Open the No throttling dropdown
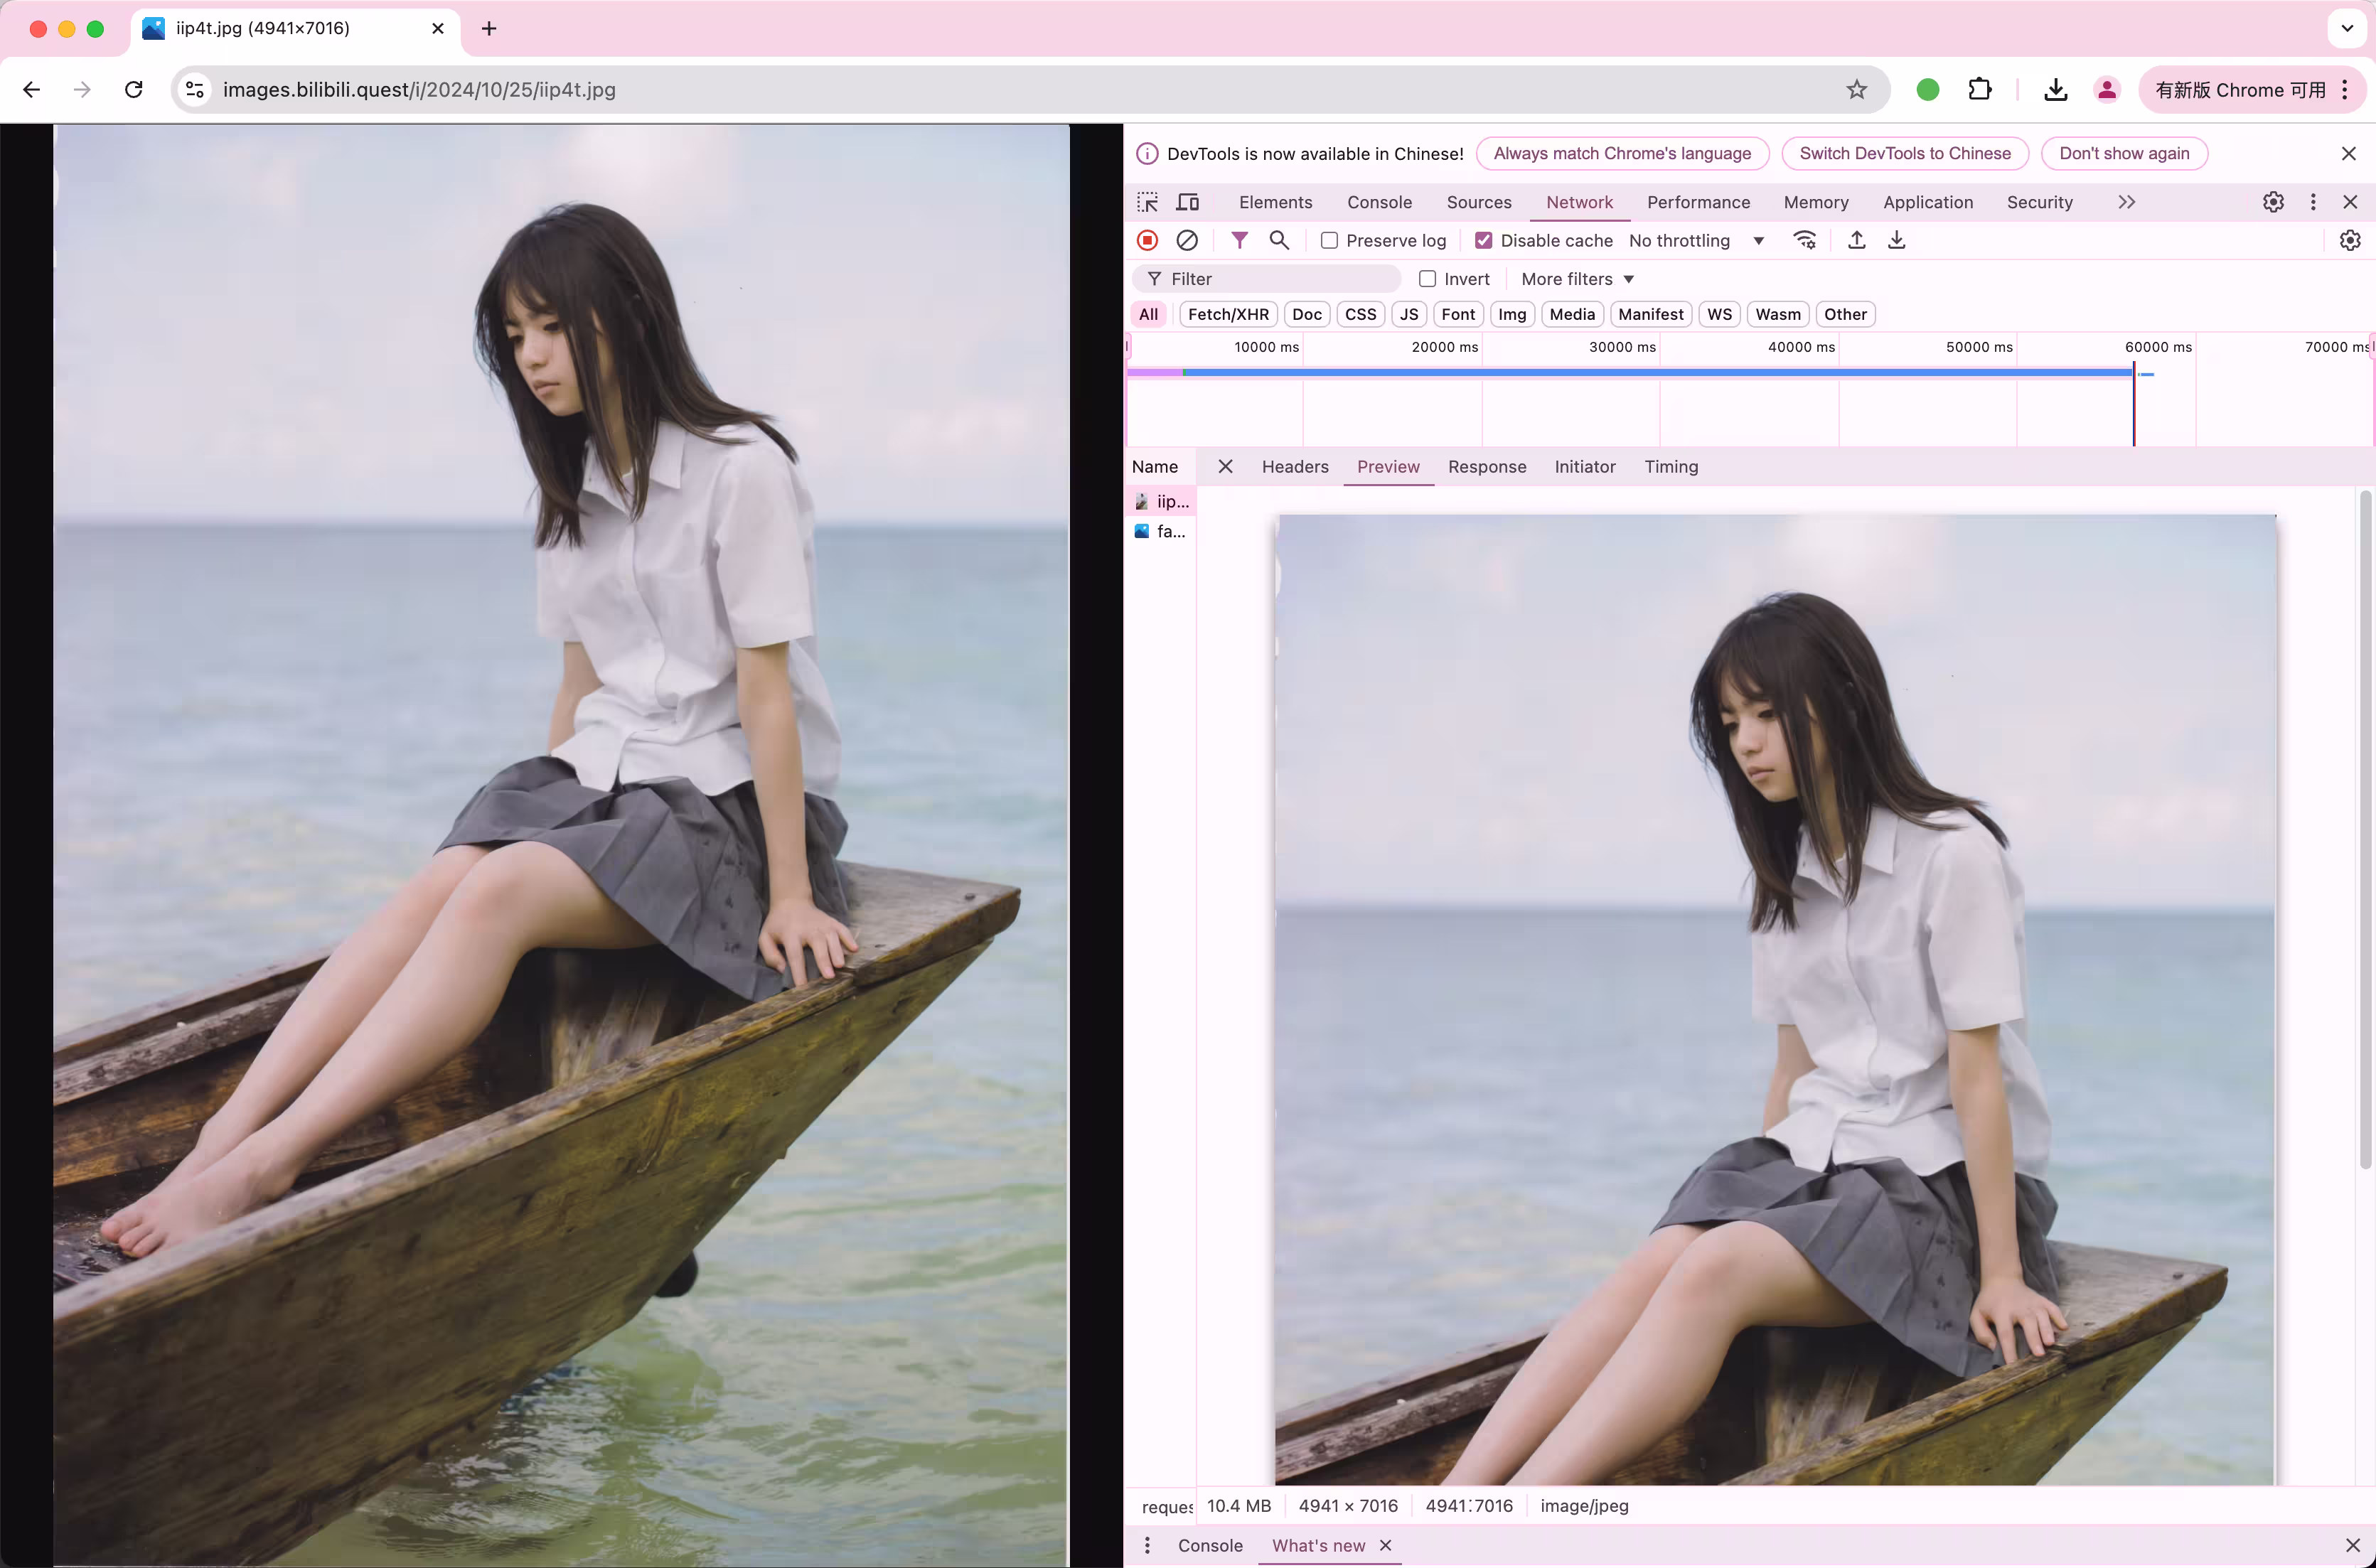 1696,240
